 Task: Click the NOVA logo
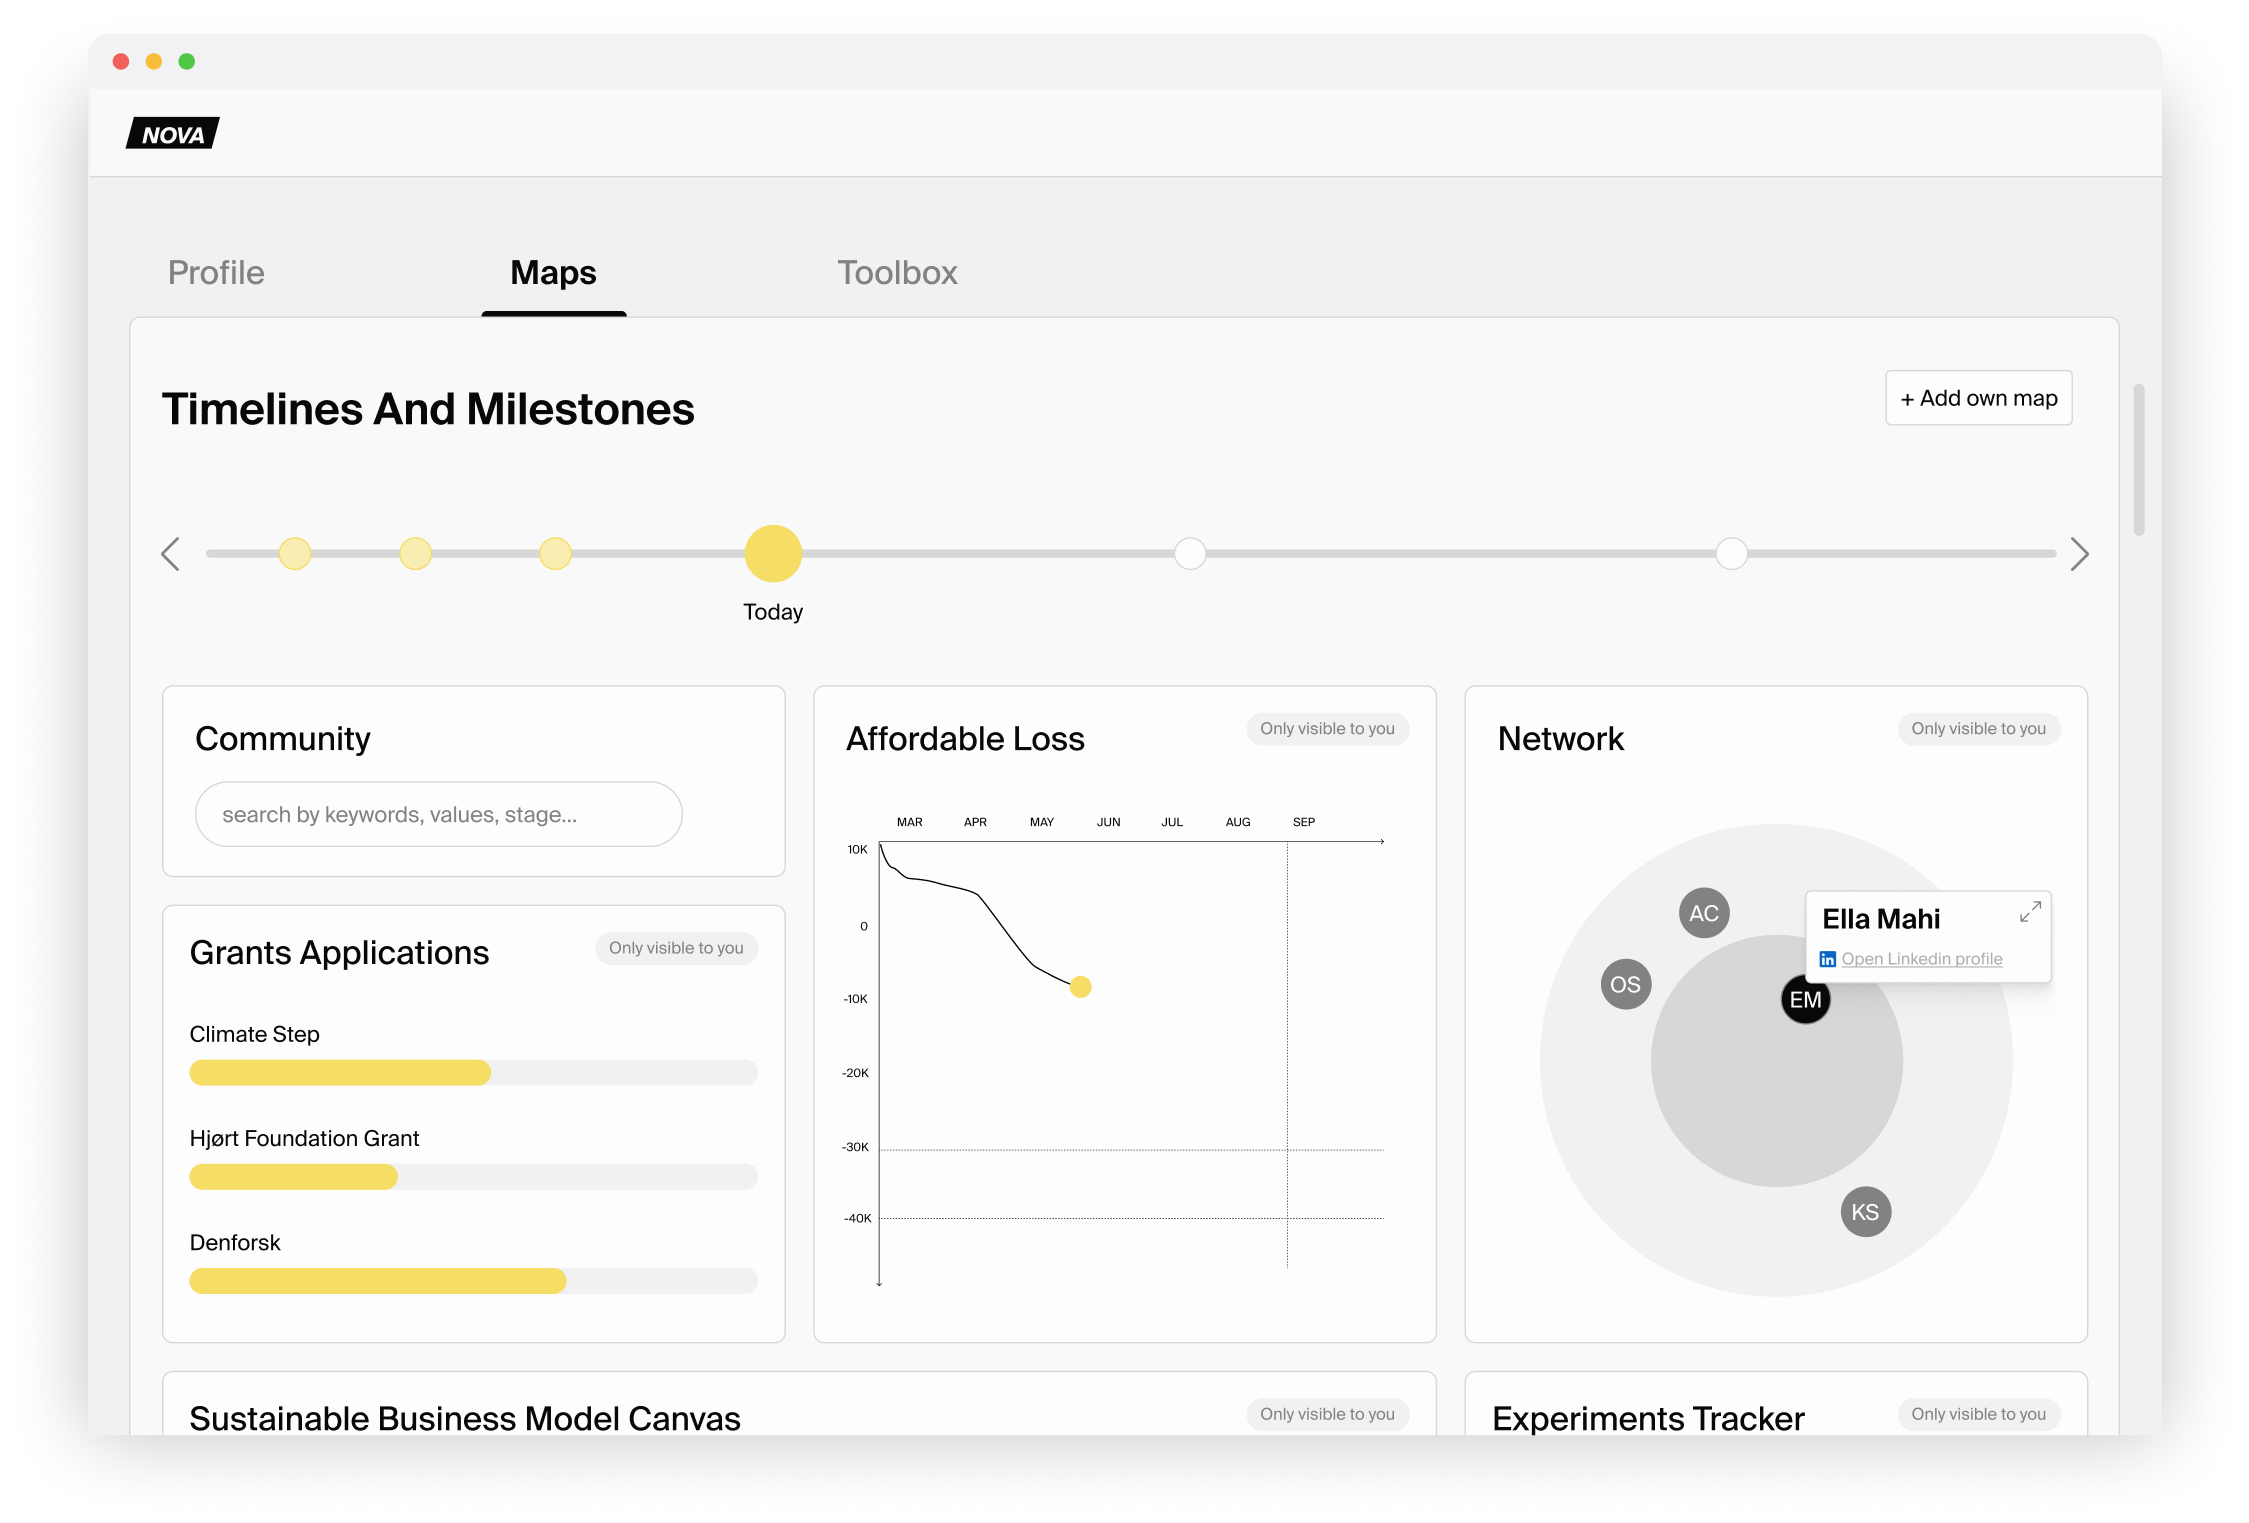click(172, 133)
